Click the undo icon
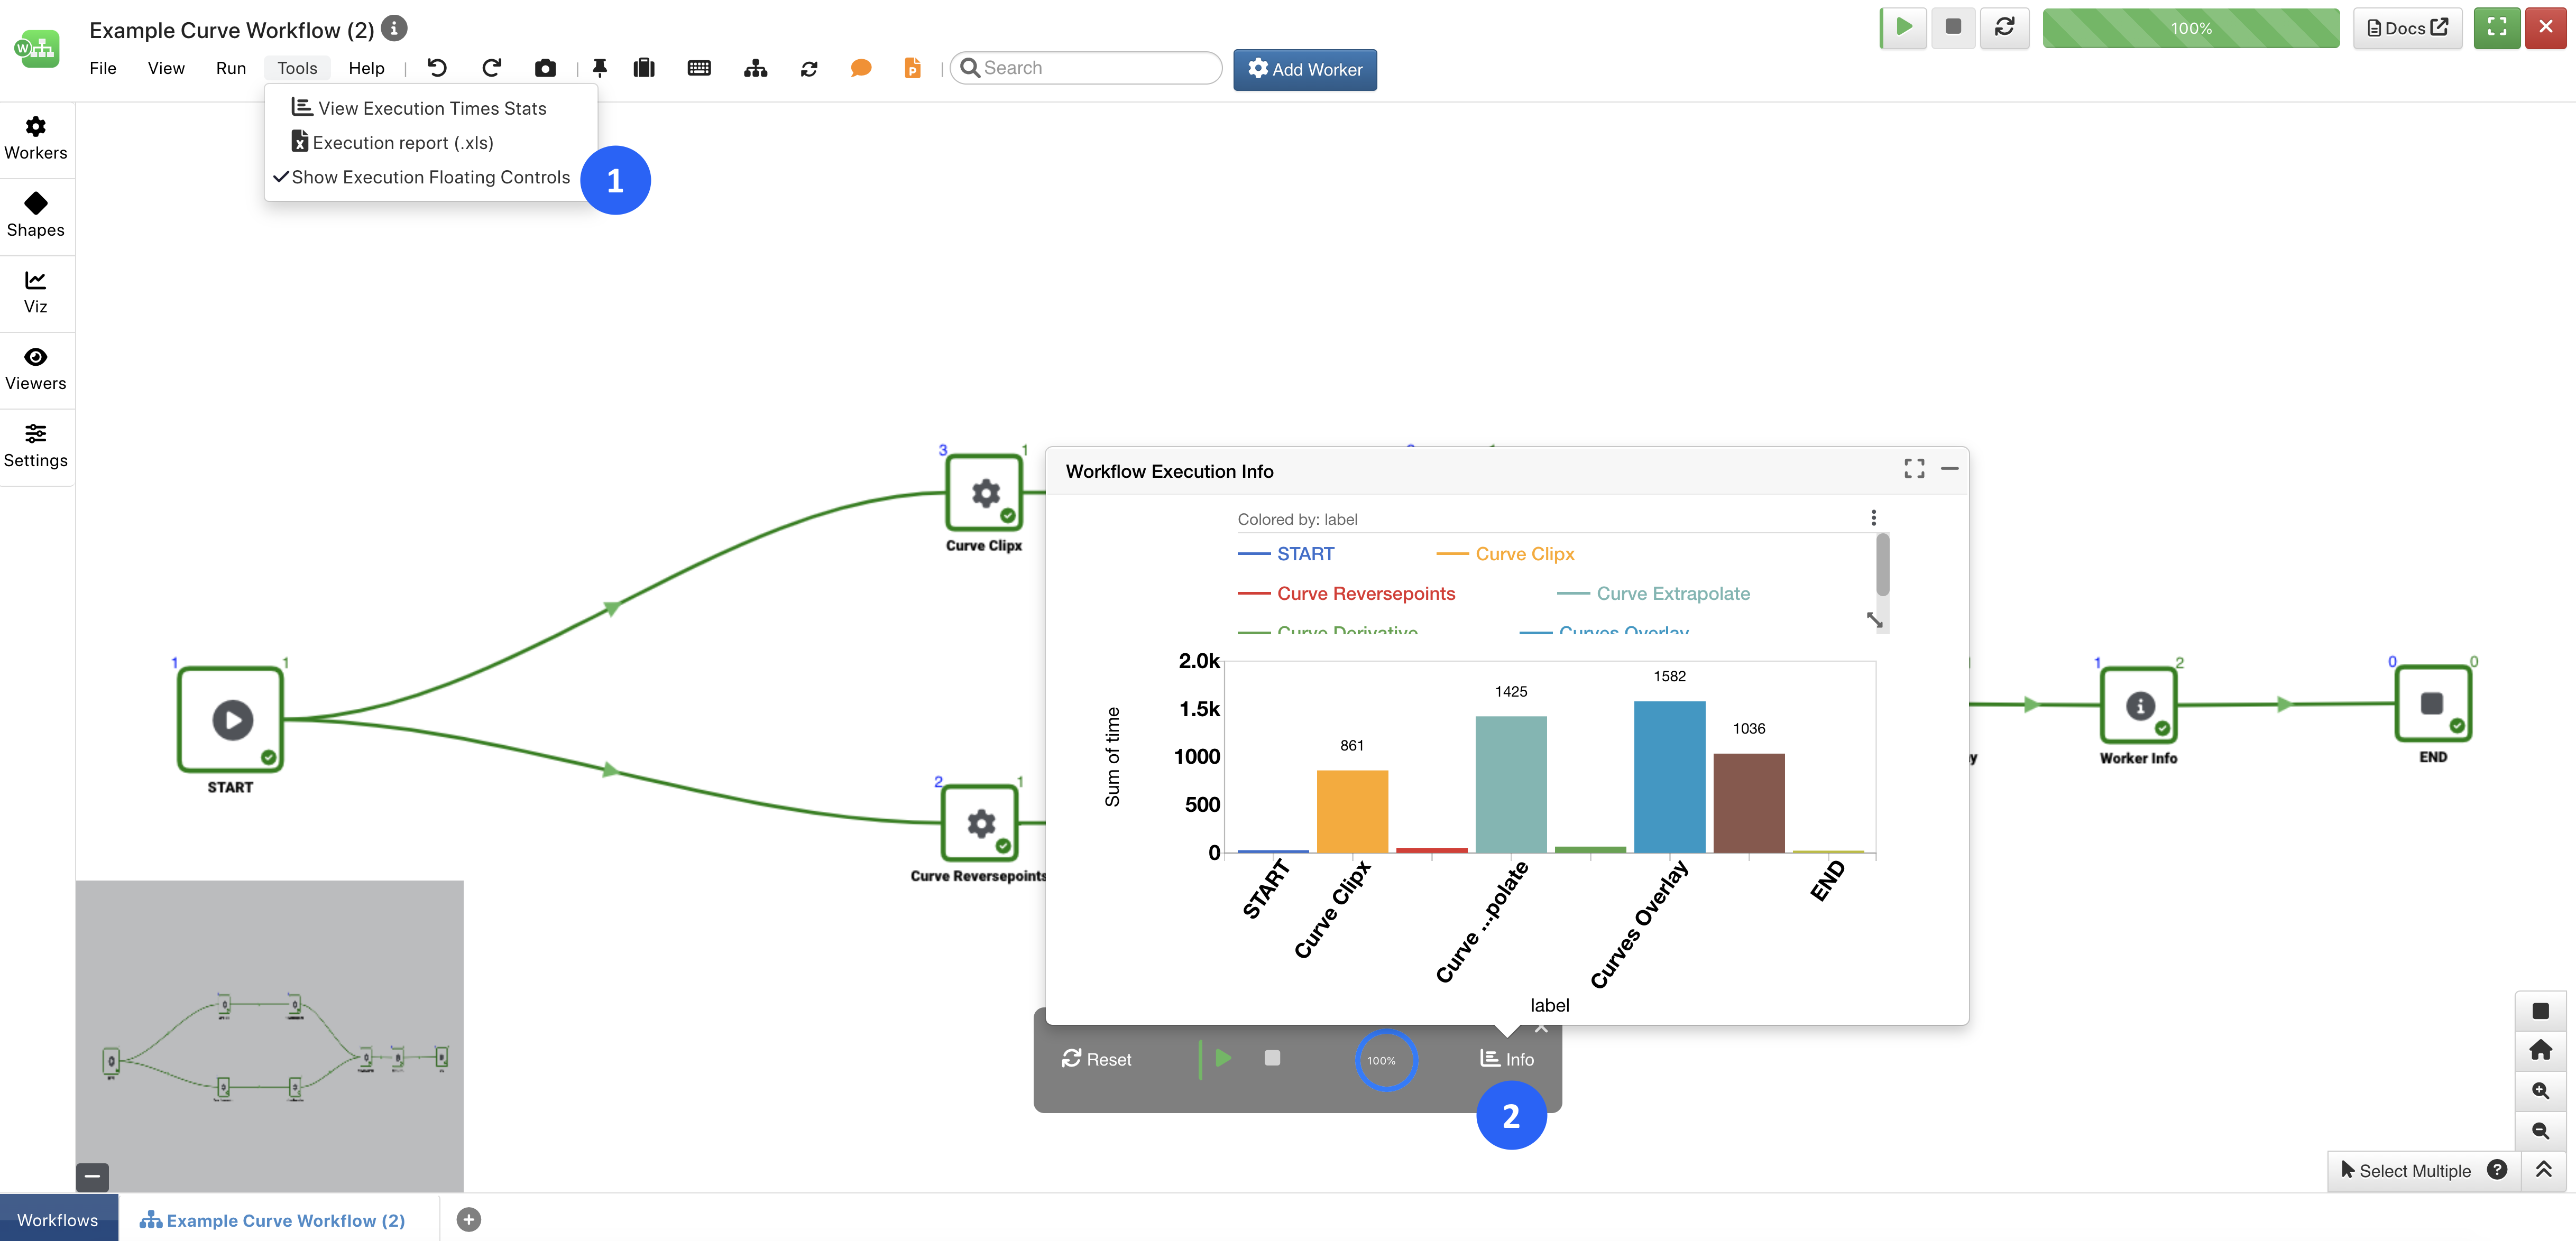This screenshot has height=1241, width=2576. [x=436, y=67]
